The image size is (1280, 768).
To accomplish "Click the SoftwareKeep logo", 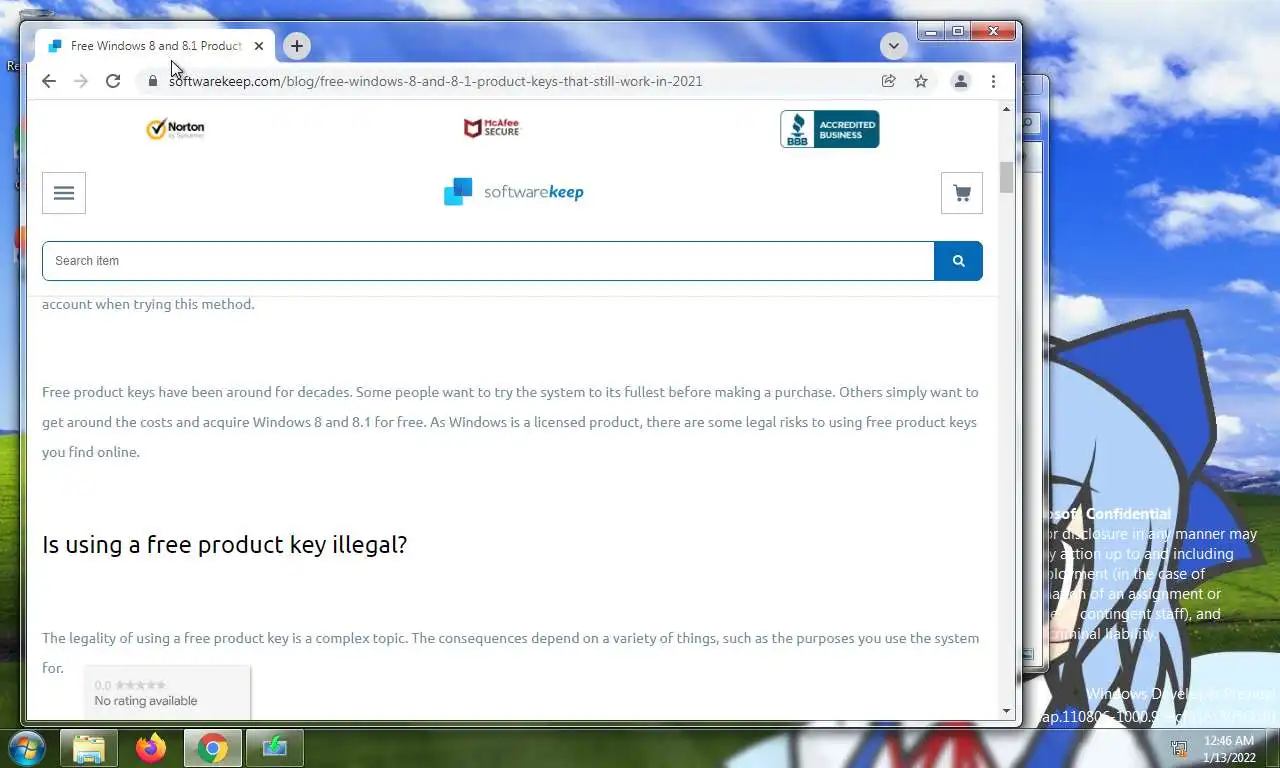I will [514, 192].
